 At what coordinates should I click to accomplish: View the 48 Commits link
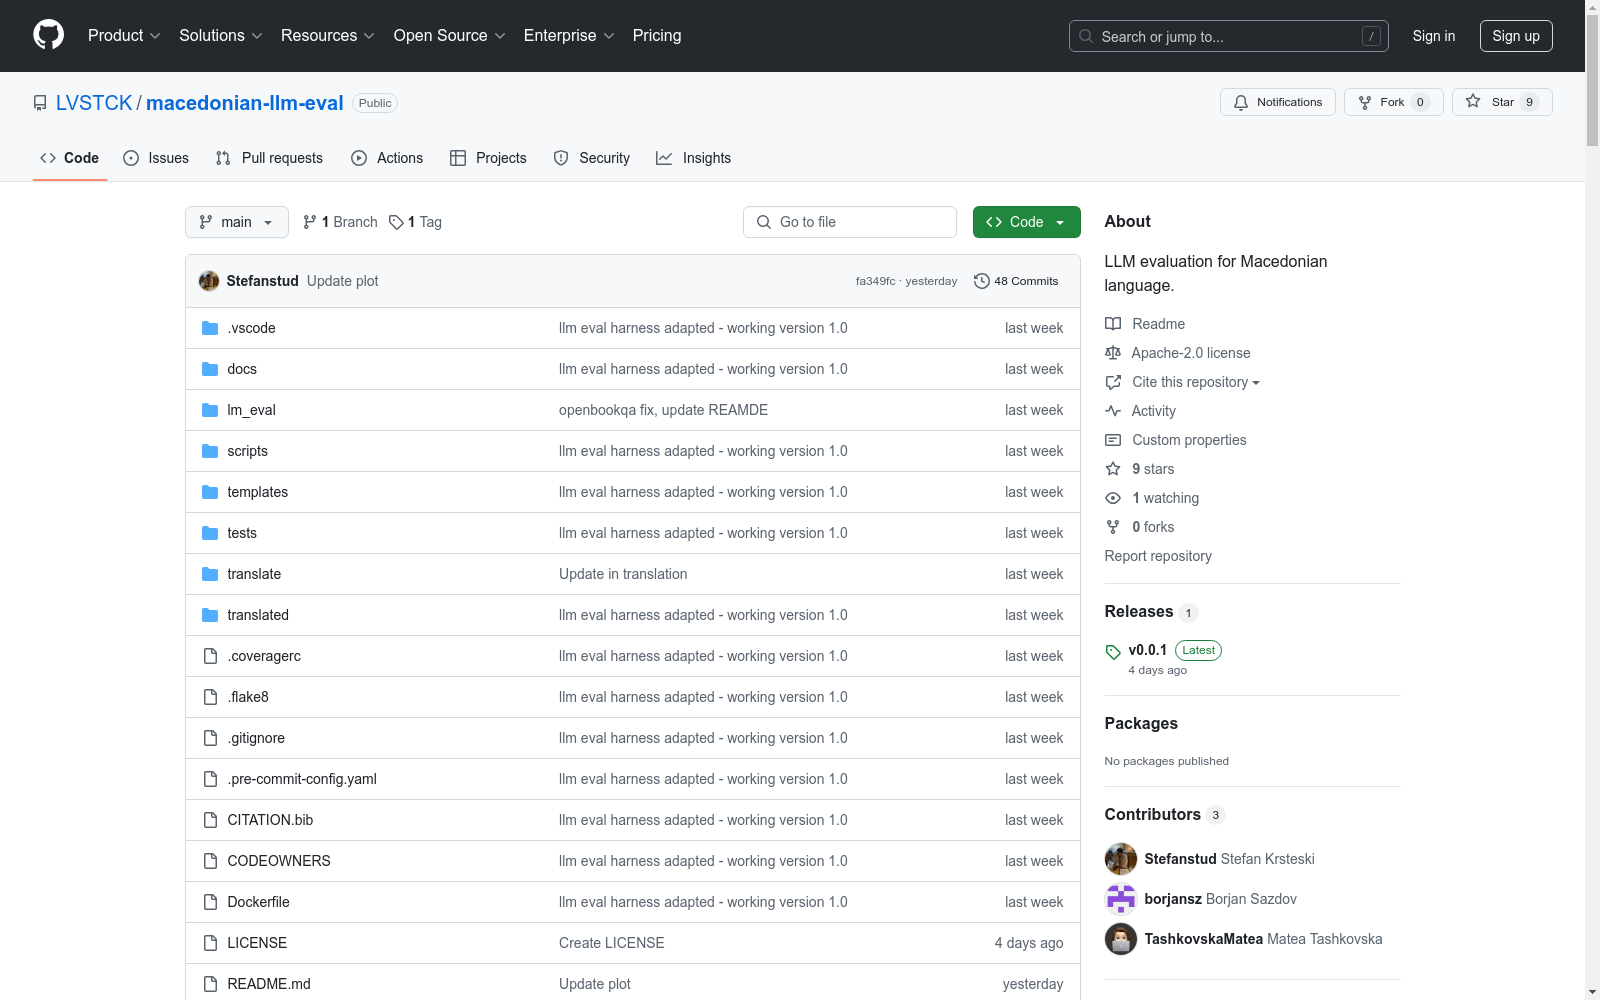1016,281
